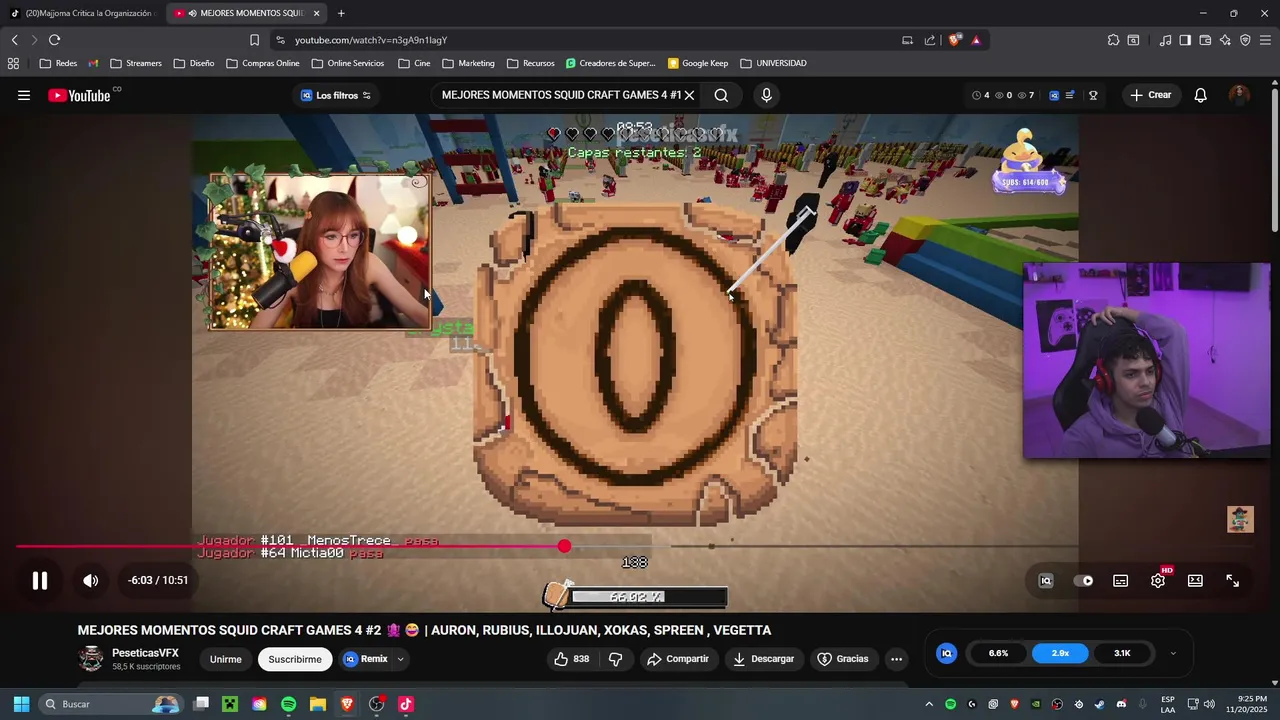Expand the Remix dropdown arrow
Viewport: 1280px width, 720px height.
pos(400,659)
